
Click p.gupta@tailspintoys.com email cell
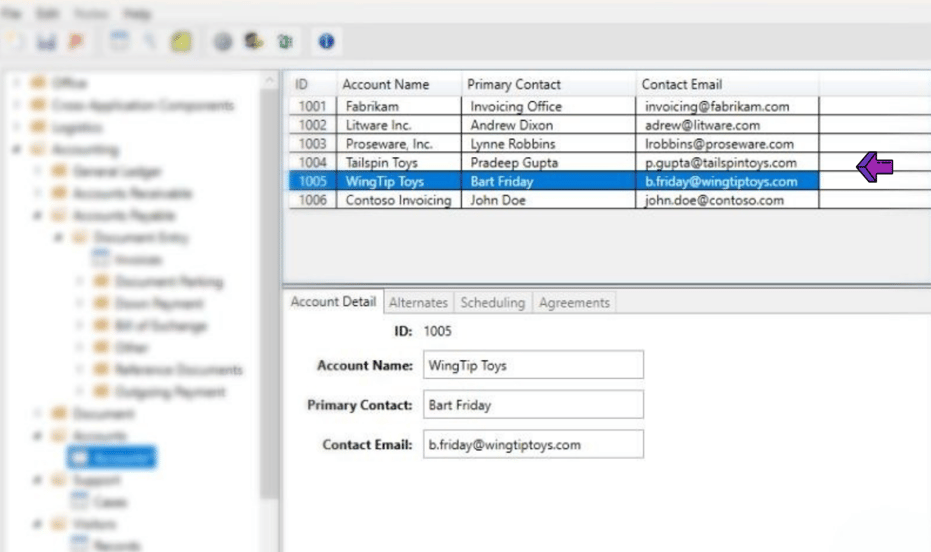(x=727, y=163)
